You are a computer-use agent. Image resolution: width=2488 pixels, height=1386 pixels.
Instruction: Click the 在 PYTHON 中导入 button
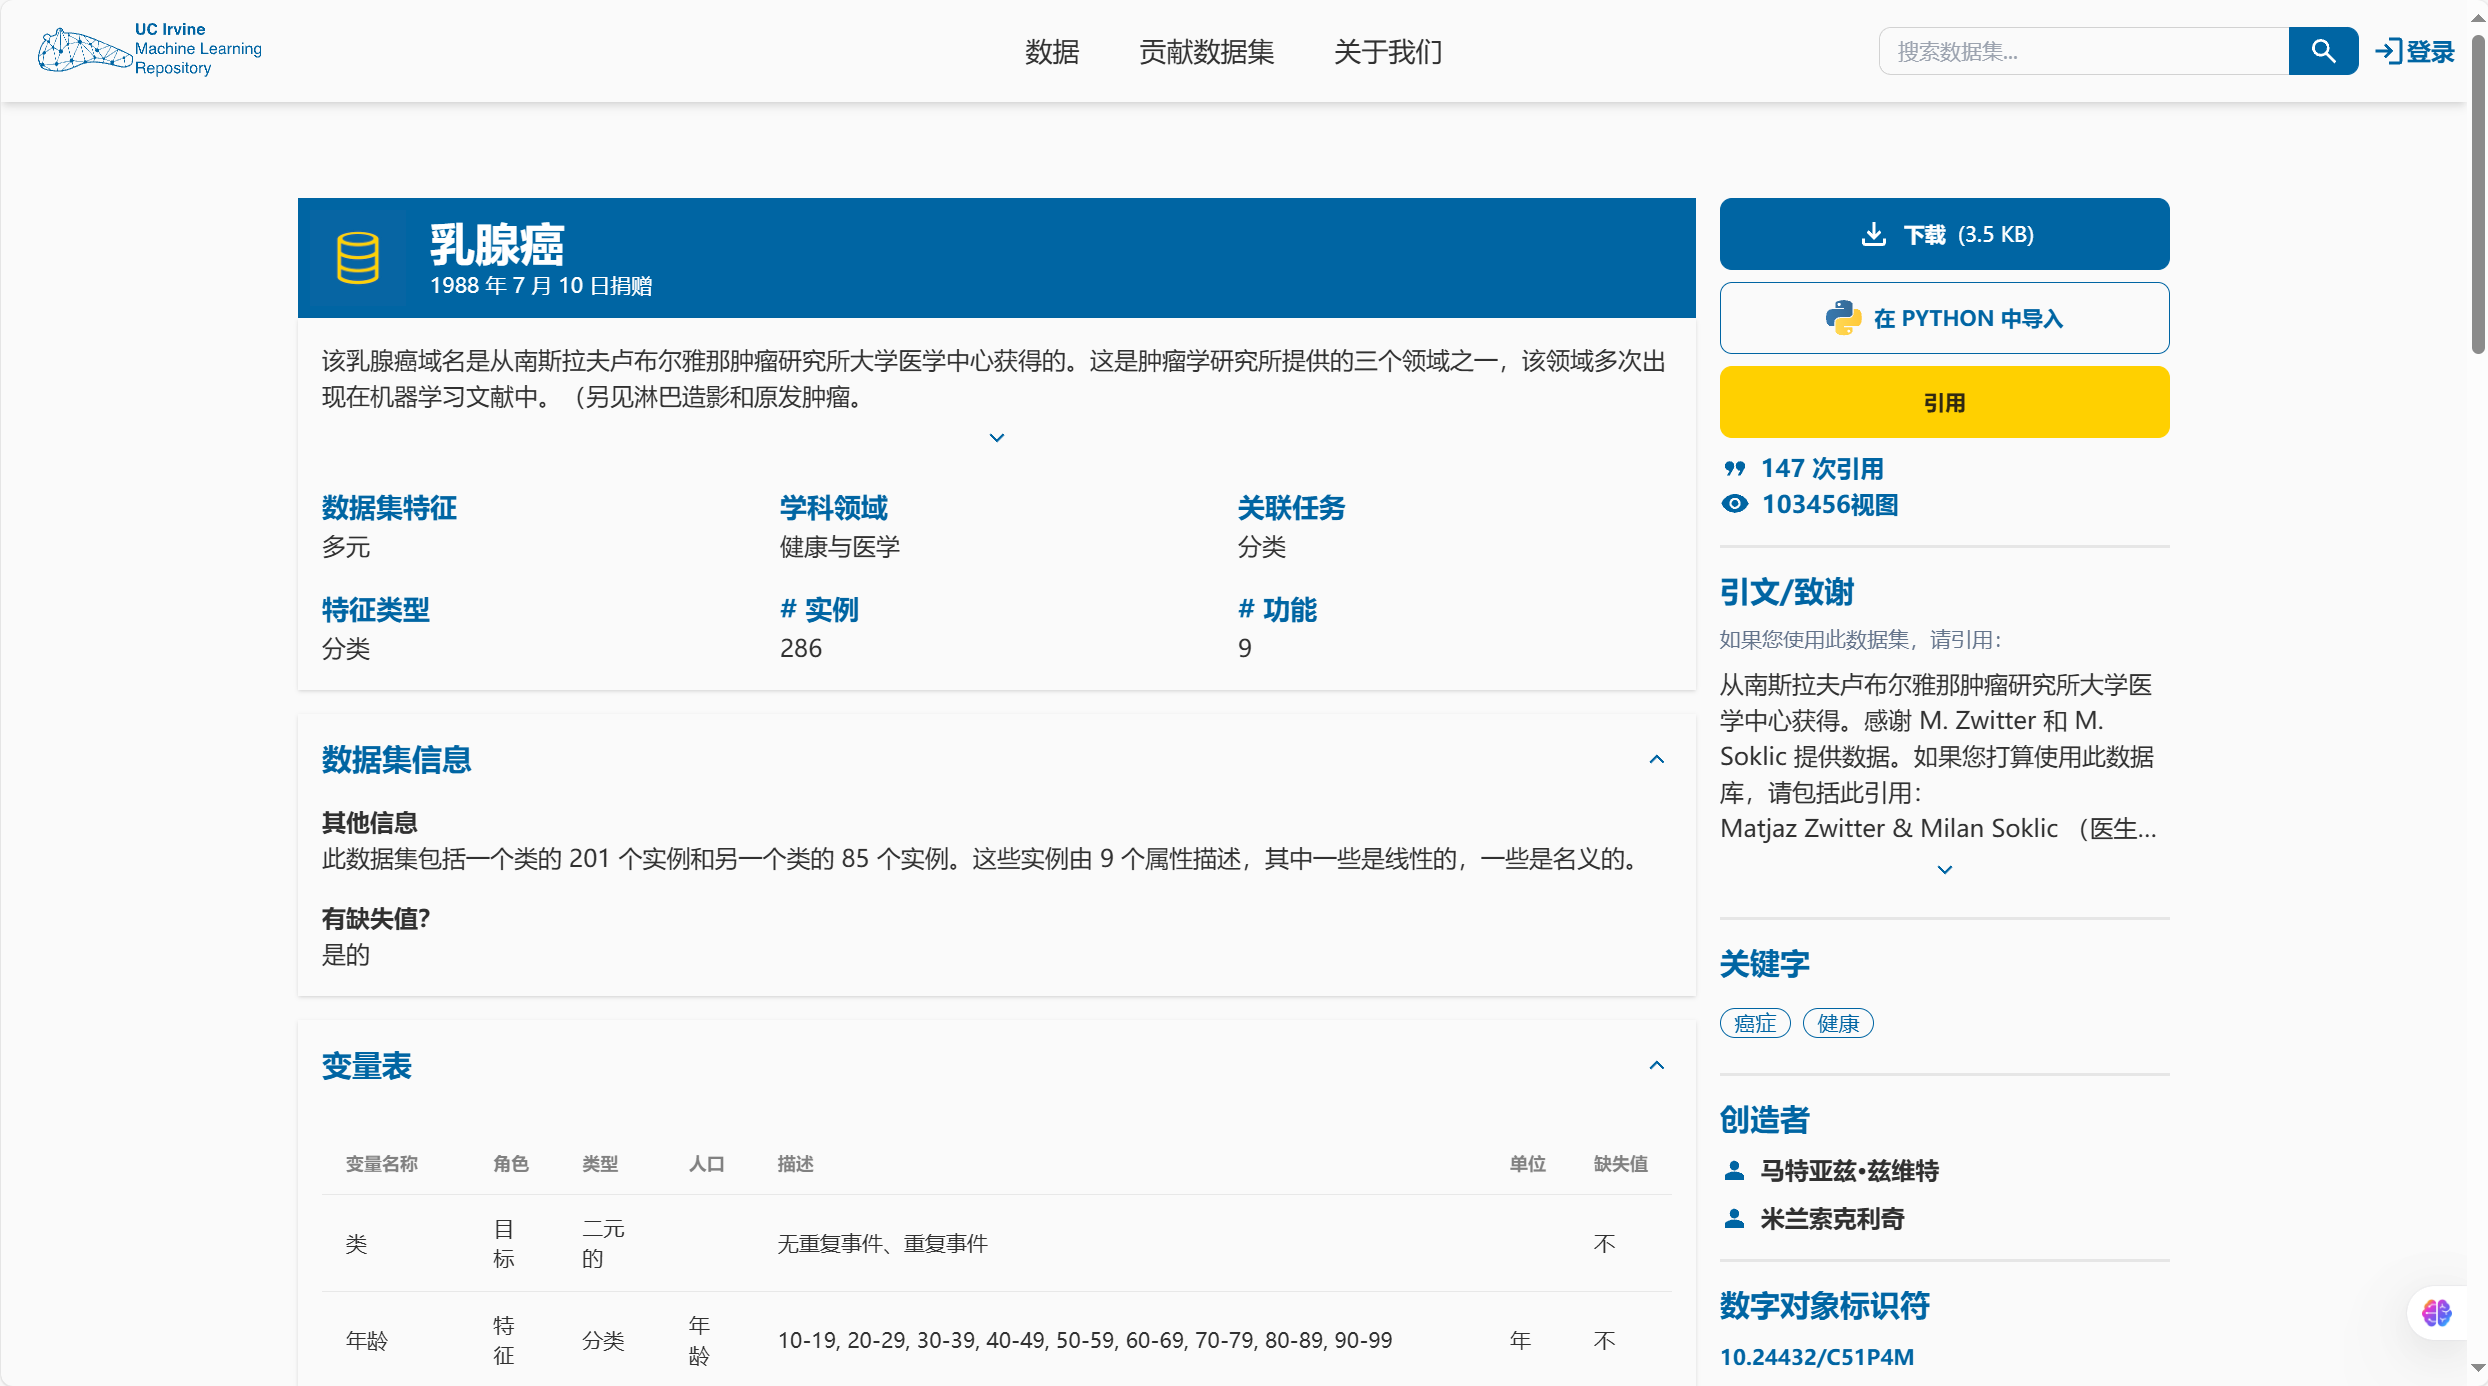coord(1944,318)
